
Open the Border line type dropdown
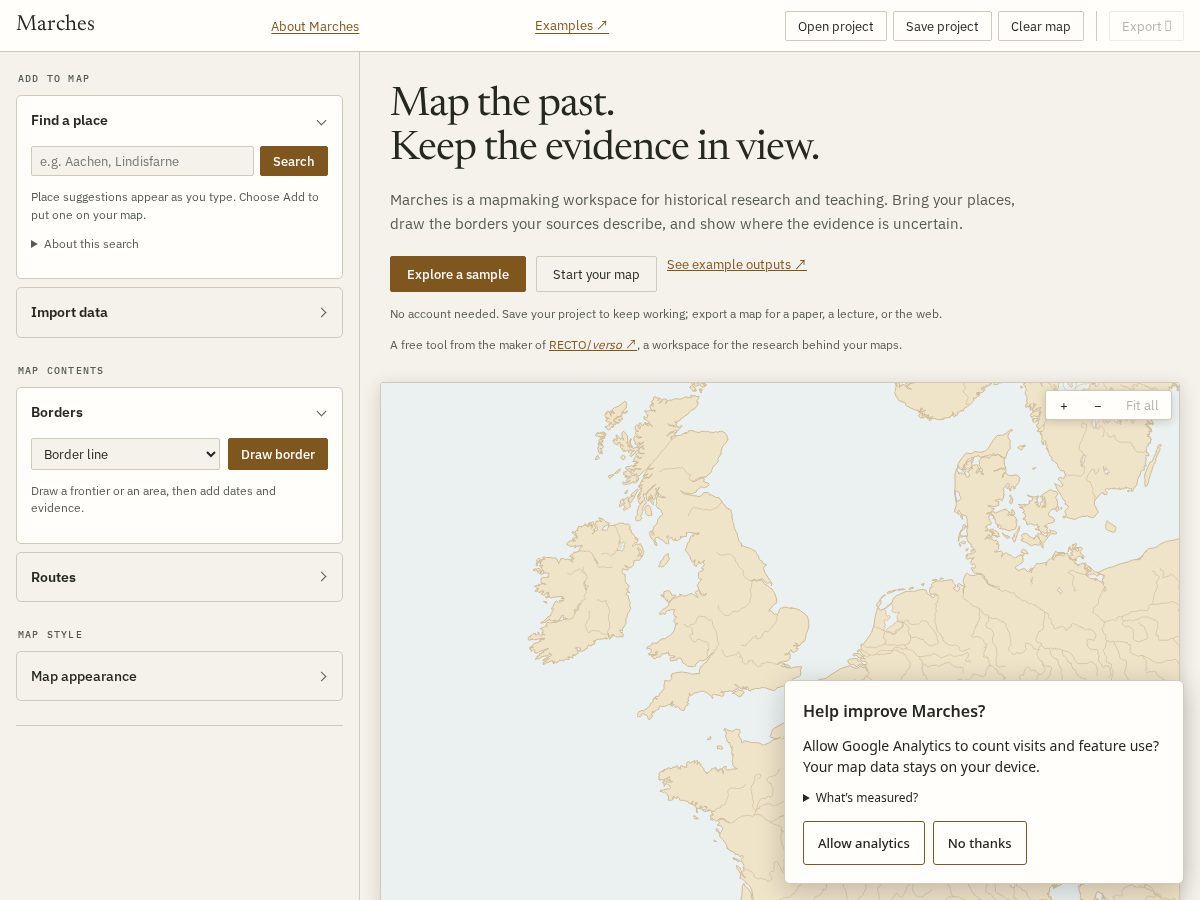[x=125, y=454]
